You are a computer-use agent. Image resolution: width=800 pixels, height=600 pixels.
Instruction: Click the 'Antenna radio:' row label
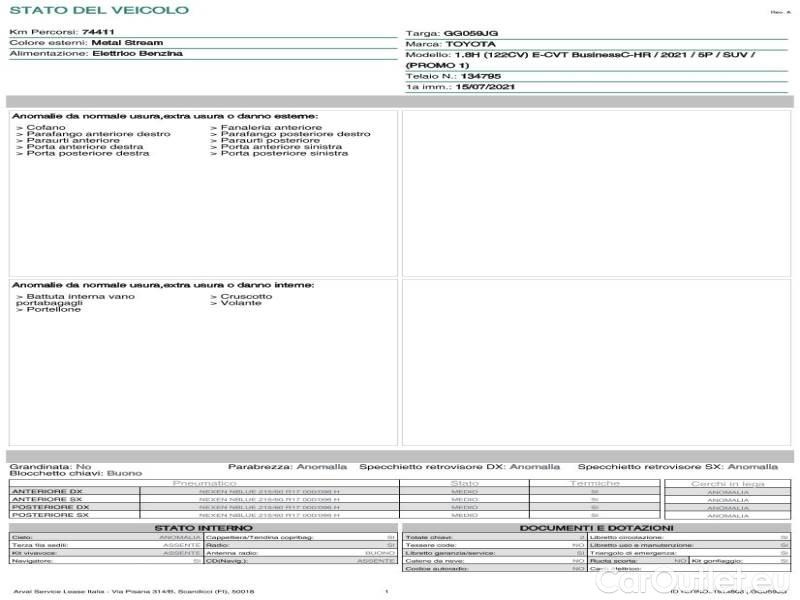pos(232,553)
